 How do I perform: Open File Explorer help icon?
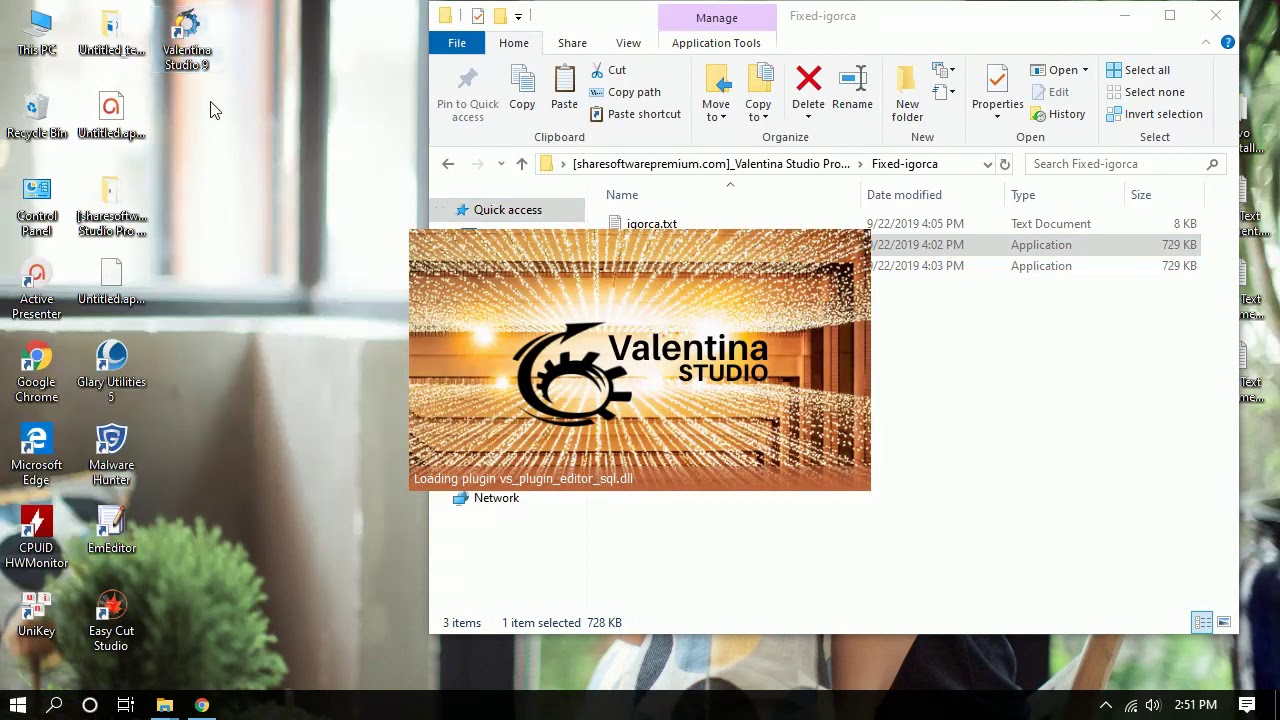pyautogui.click(x=1228, y=42)
